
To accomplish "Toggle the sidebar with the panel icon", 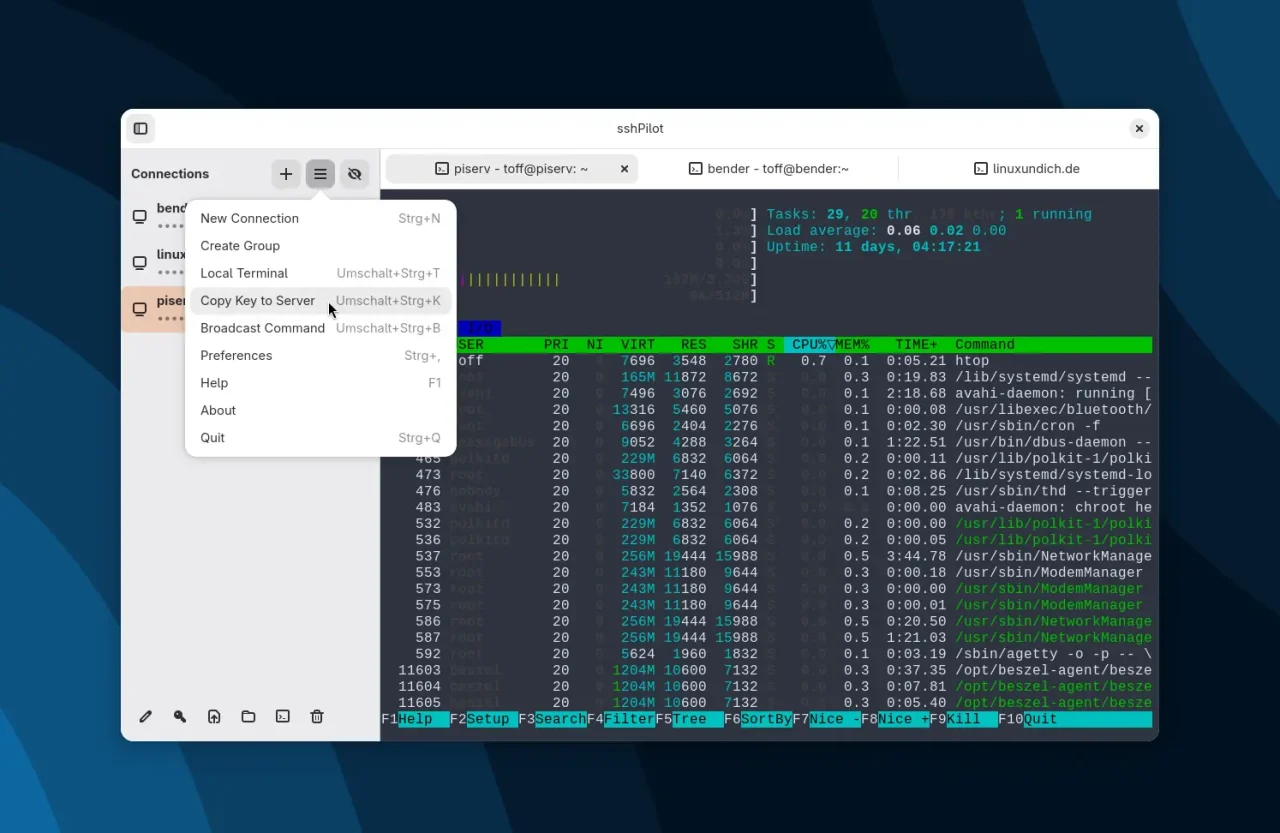I will [140, 128].
